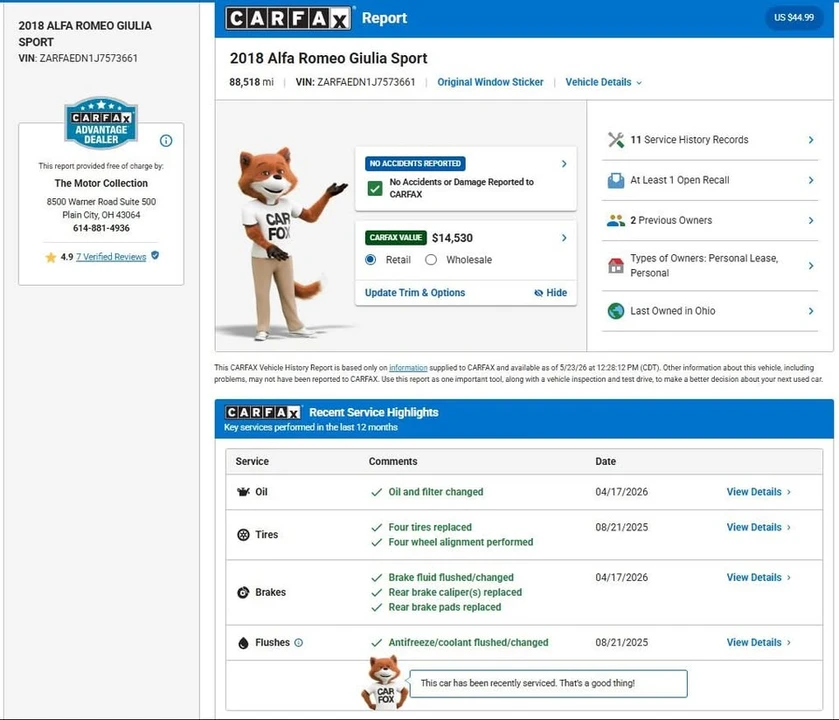Viewport: 839px width, 720px height.
Task: View Details for the Tires service
Action: tap(758, 527)
